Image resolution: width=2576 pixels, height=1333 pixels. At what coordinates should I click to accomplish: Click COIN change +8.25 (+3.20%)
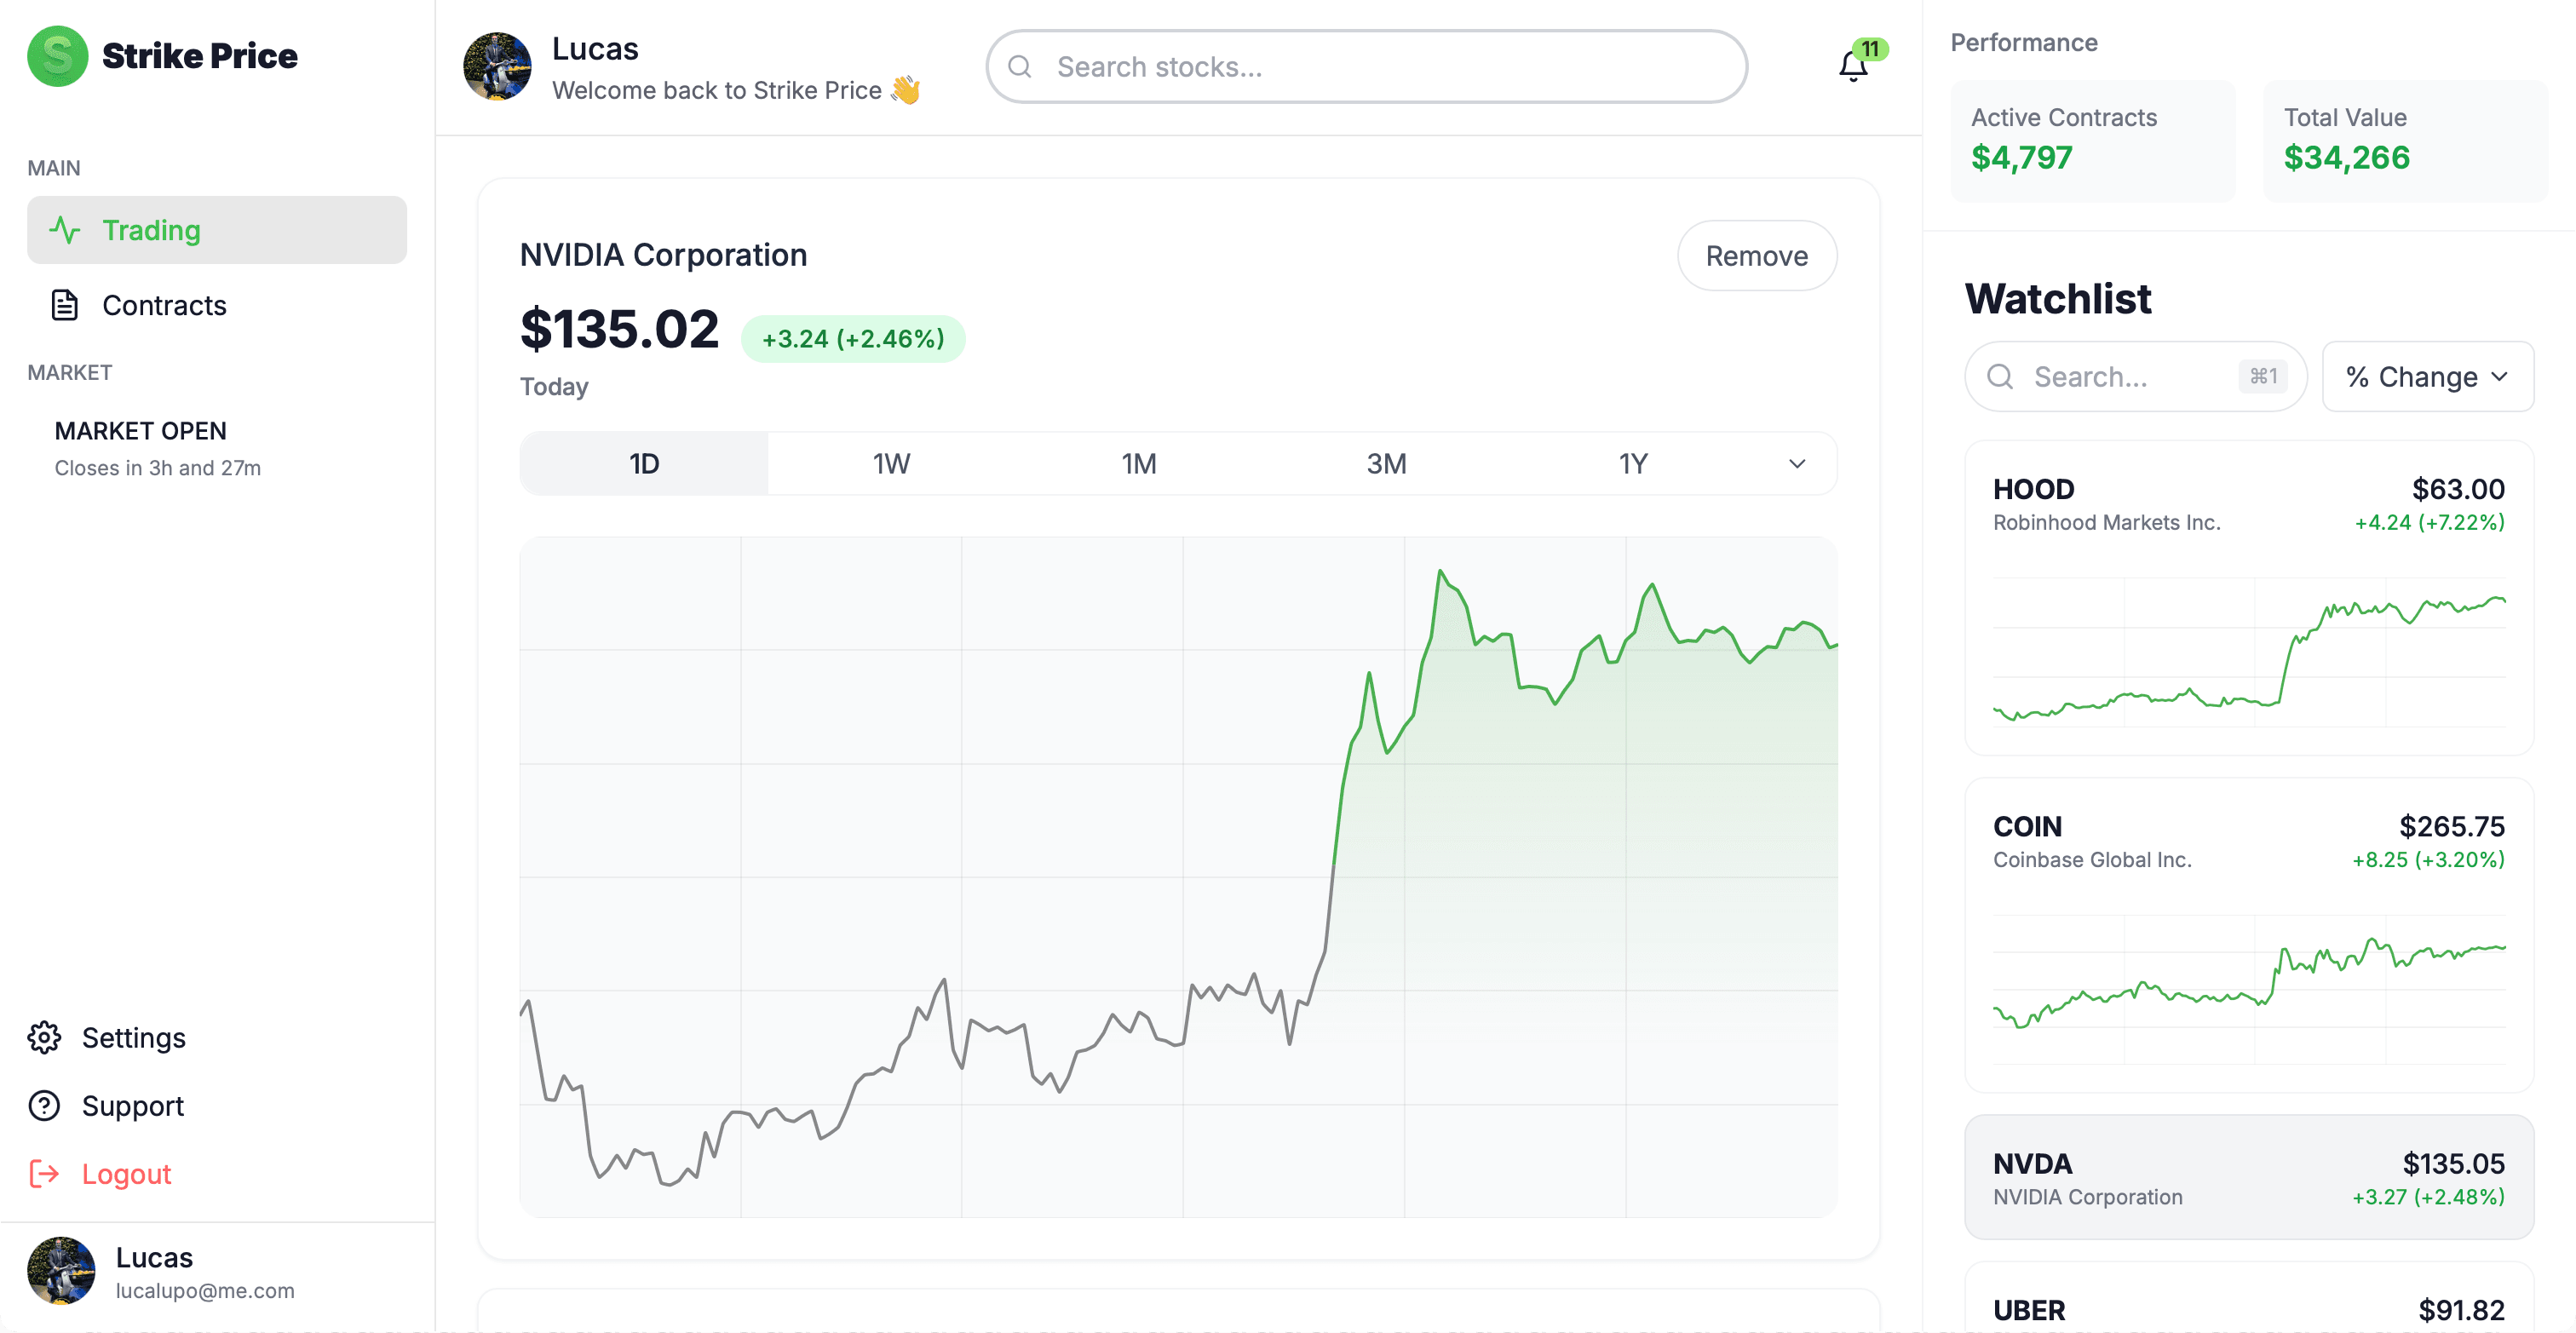click(2428, 860)
